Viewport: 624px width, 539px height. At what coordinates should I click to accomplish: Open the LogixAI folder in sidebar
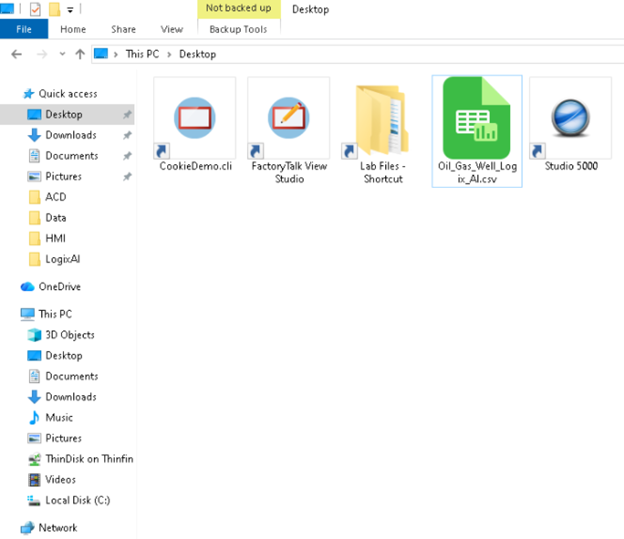pyautogui.click(x=62, y=260)
